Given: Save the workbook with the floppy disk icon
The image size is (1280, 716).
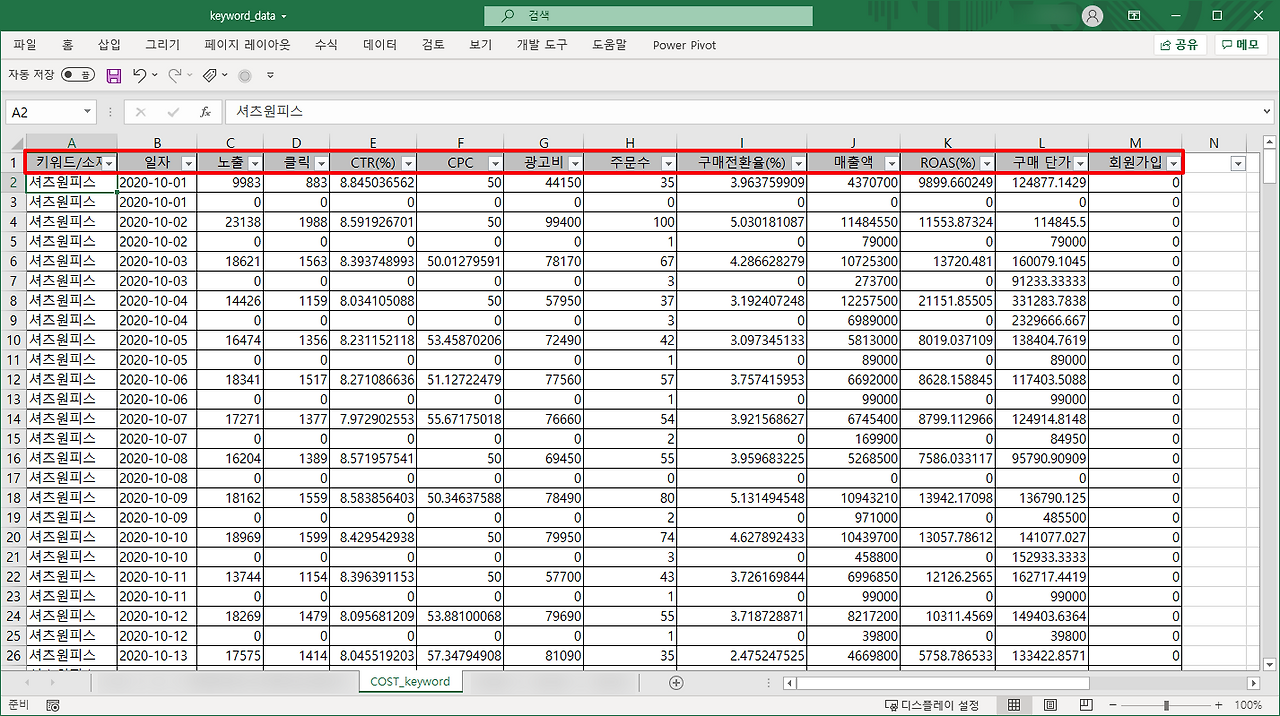Looking at the screenshot, I should click(x=113, y=76).
